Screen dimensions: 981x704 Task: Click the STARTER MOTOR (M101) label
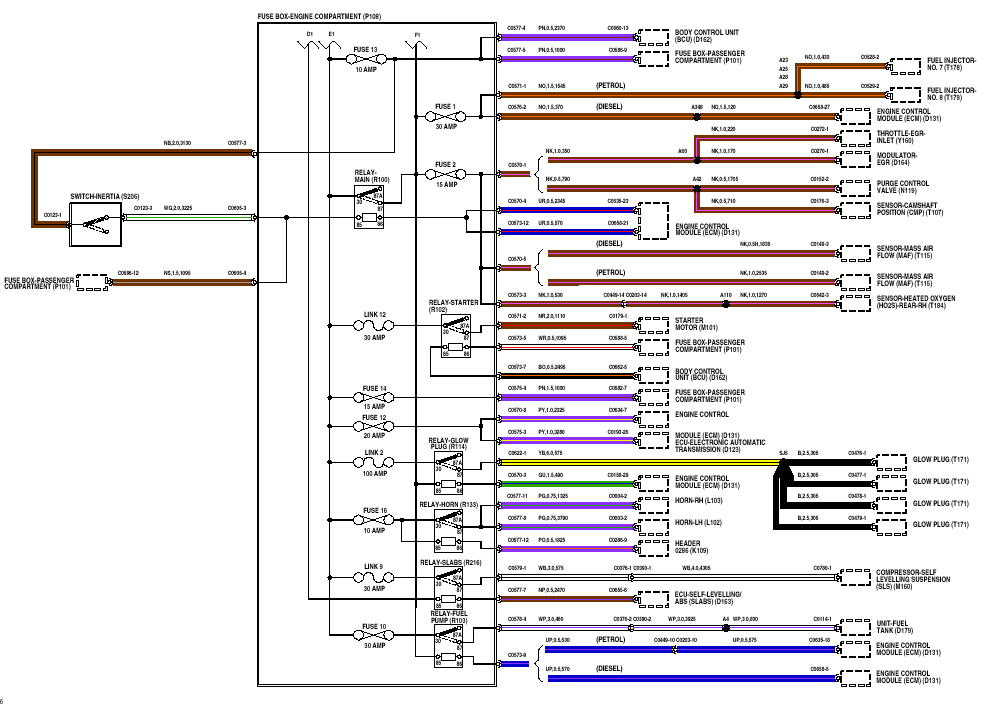(696, 324)
